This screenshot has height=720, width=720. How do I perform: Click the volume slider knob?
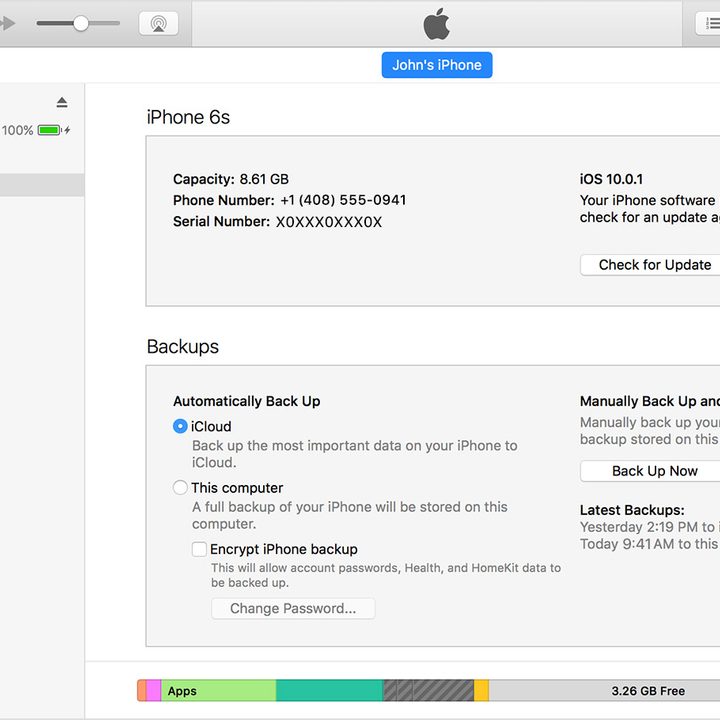coord(81,23)
